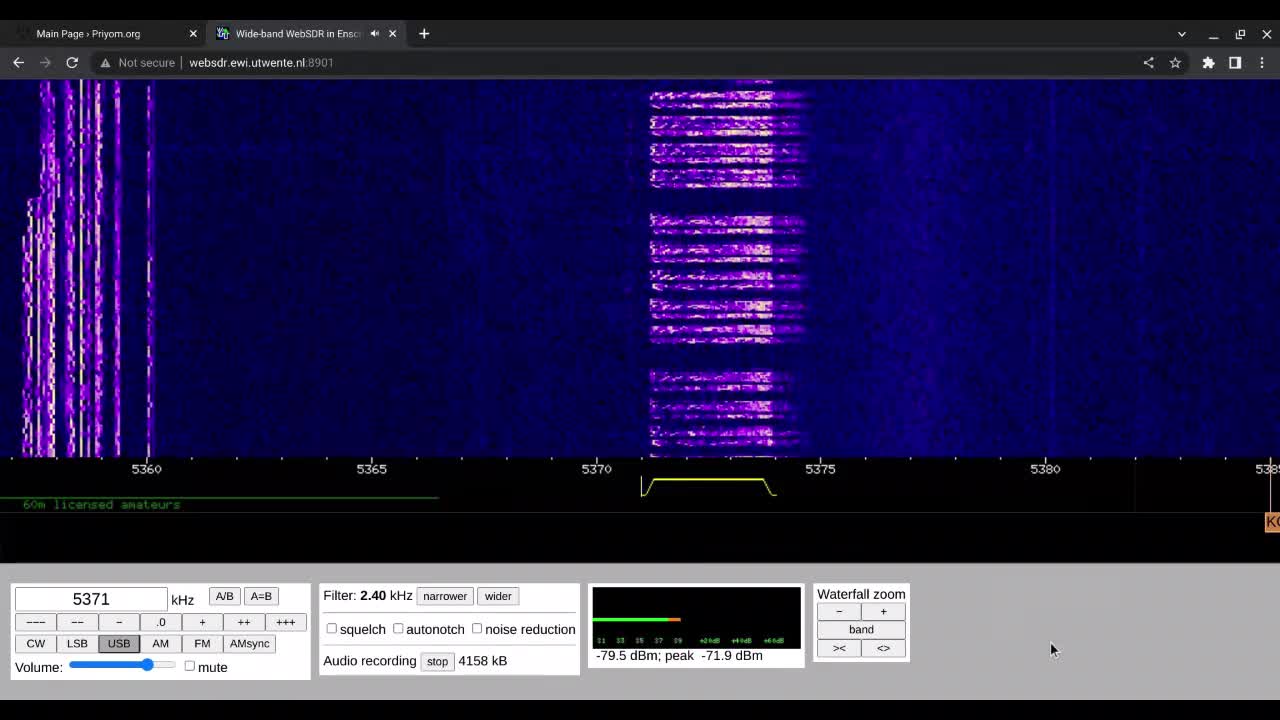The image size is (1280, 720).
Task: Round frequency with the .0 button
Action: [160, 622]
